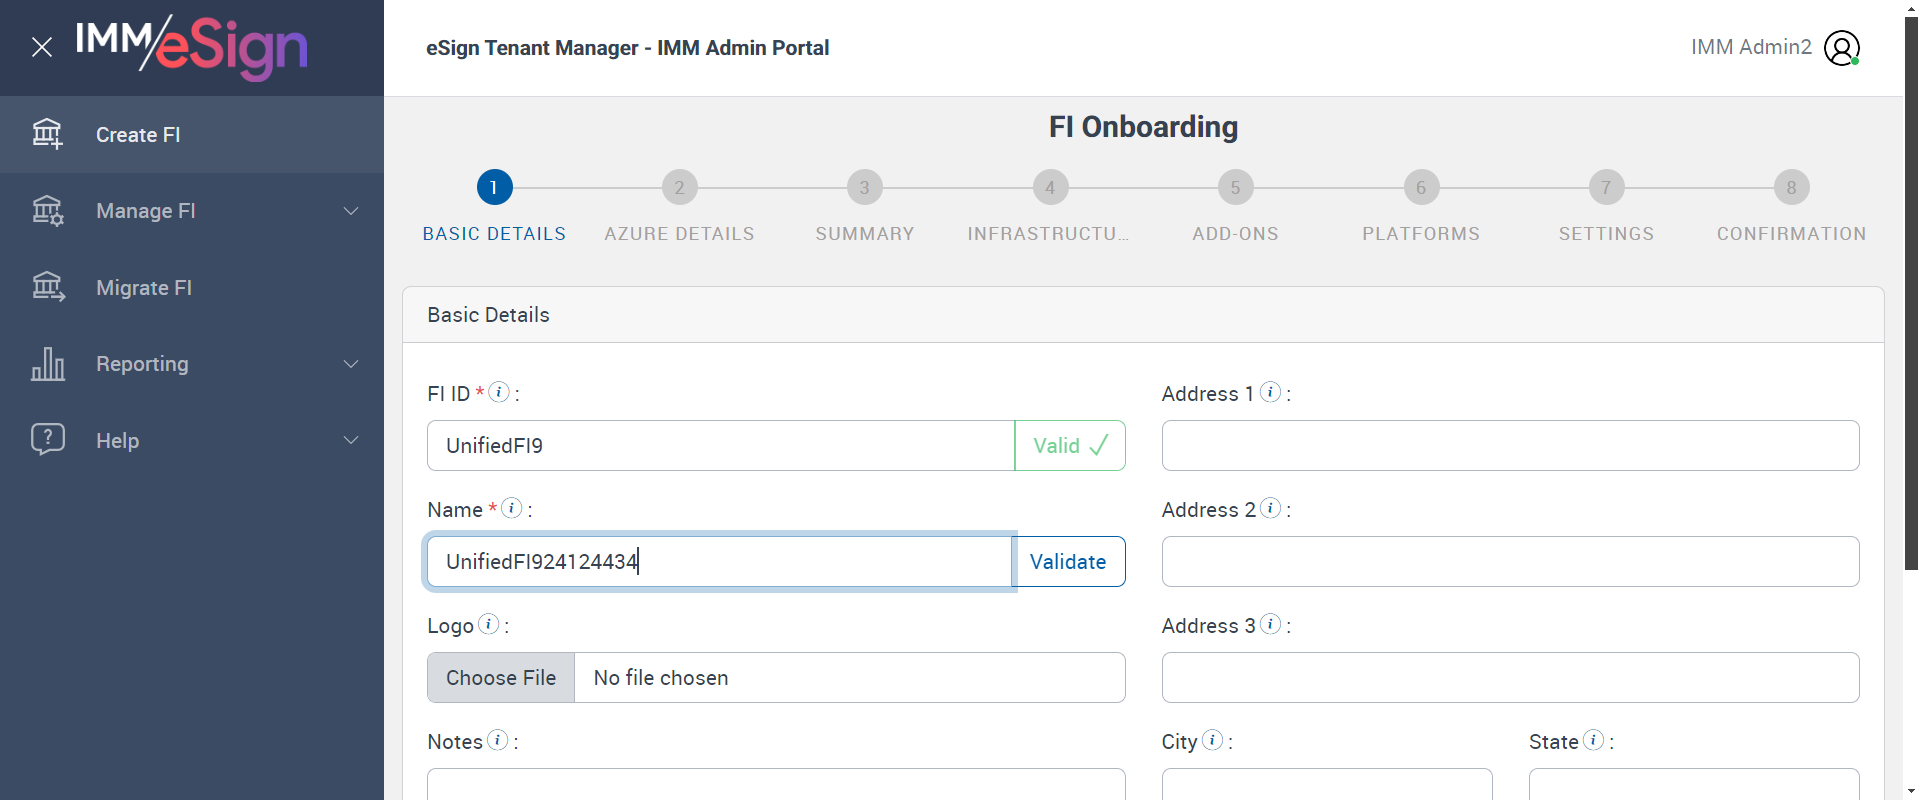Click the Address 2 input field
Viewport: 1920px width, 800px height.
click(x=1510, y=562)
